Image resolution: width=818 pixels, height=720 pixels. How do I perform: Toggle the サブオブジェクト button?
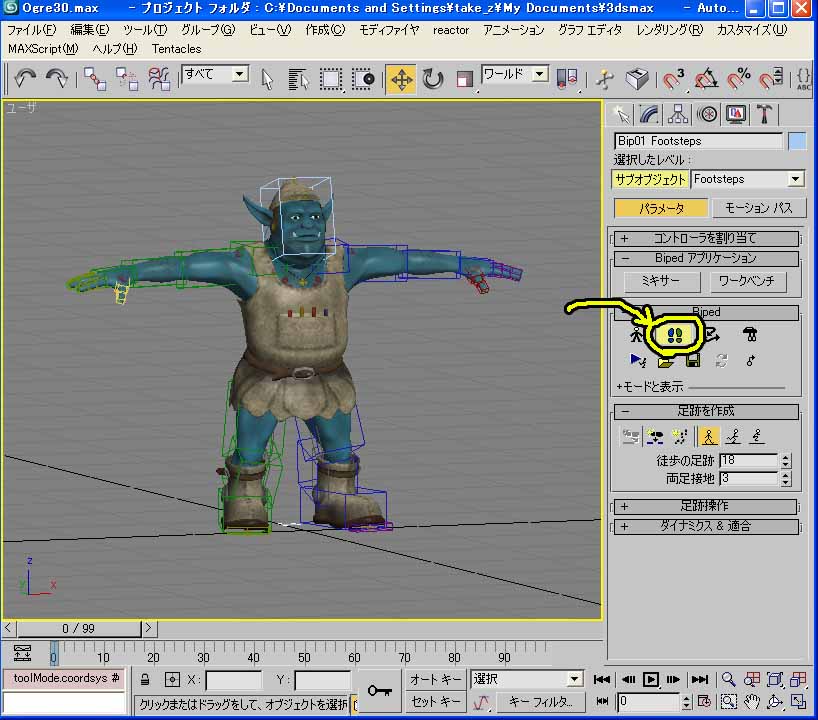[650, 179]
